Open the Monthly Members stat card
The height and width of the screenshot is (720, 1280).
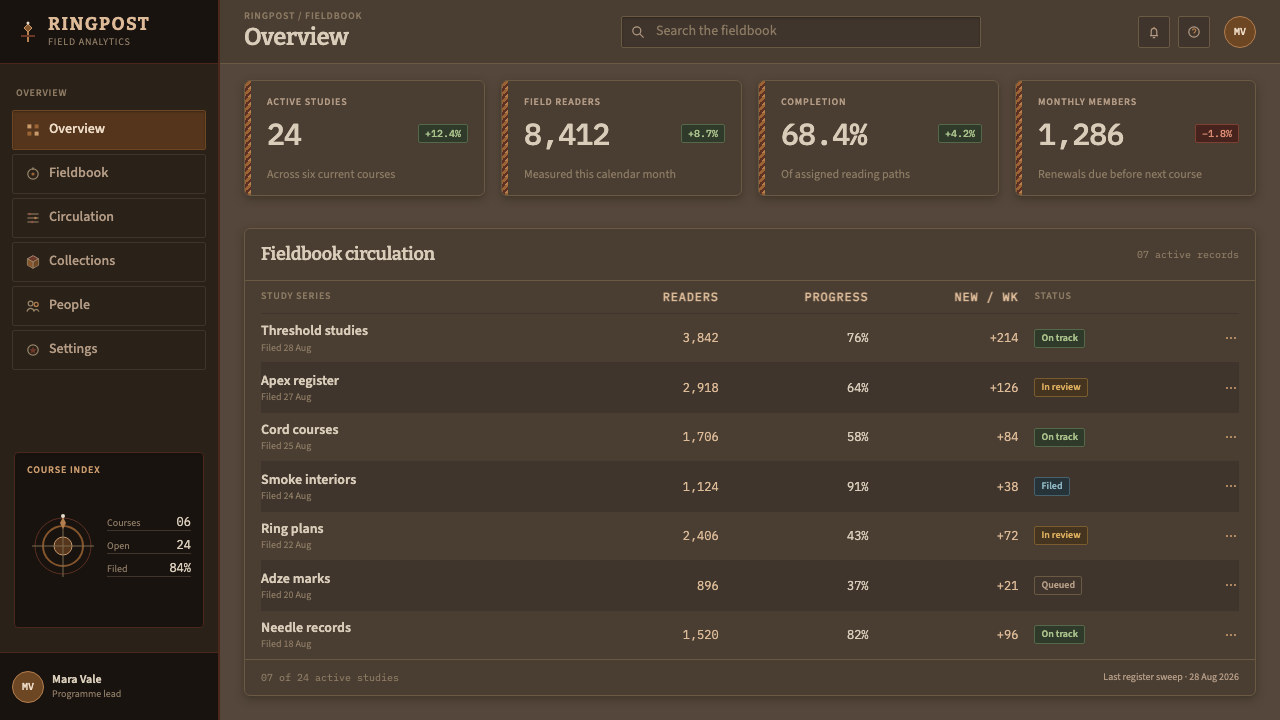(1136, 138)
